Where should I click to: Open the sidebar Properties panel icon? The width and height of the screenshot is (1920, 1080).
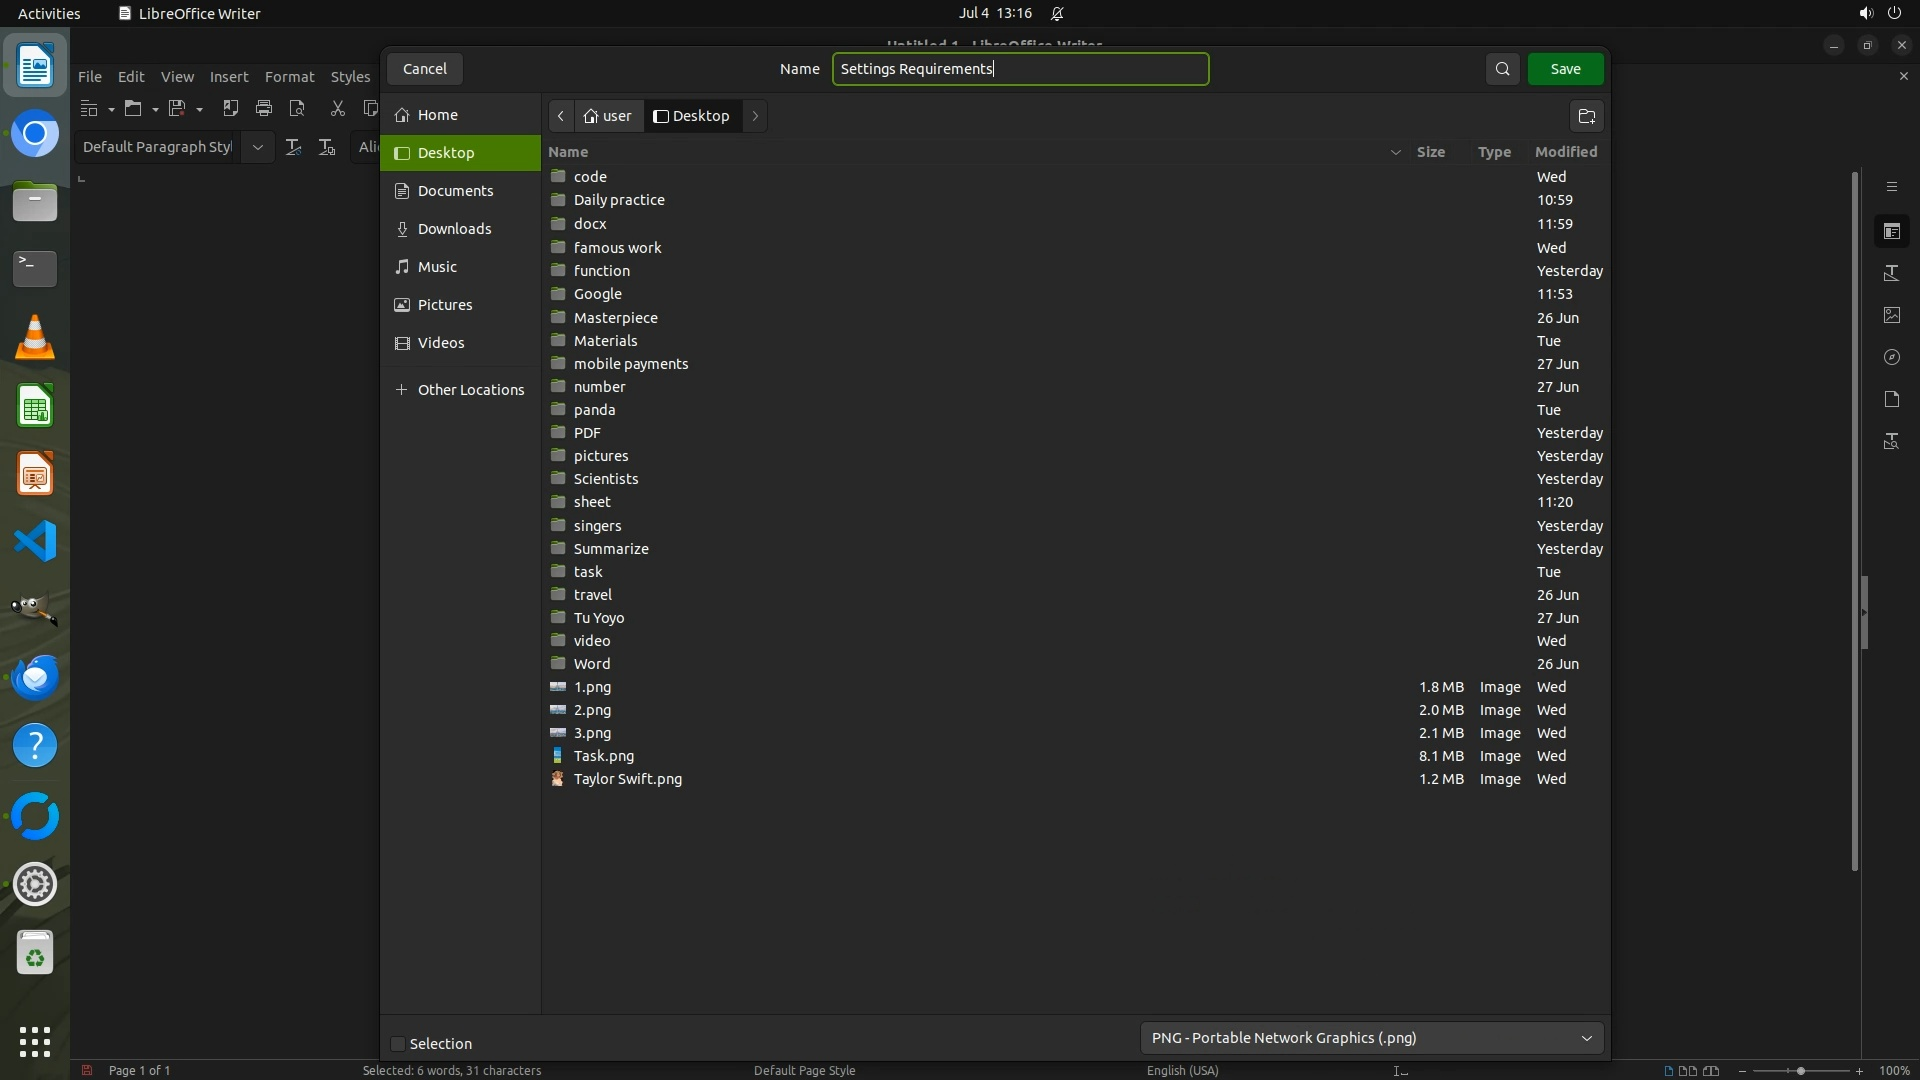(x=1891, y=232)
